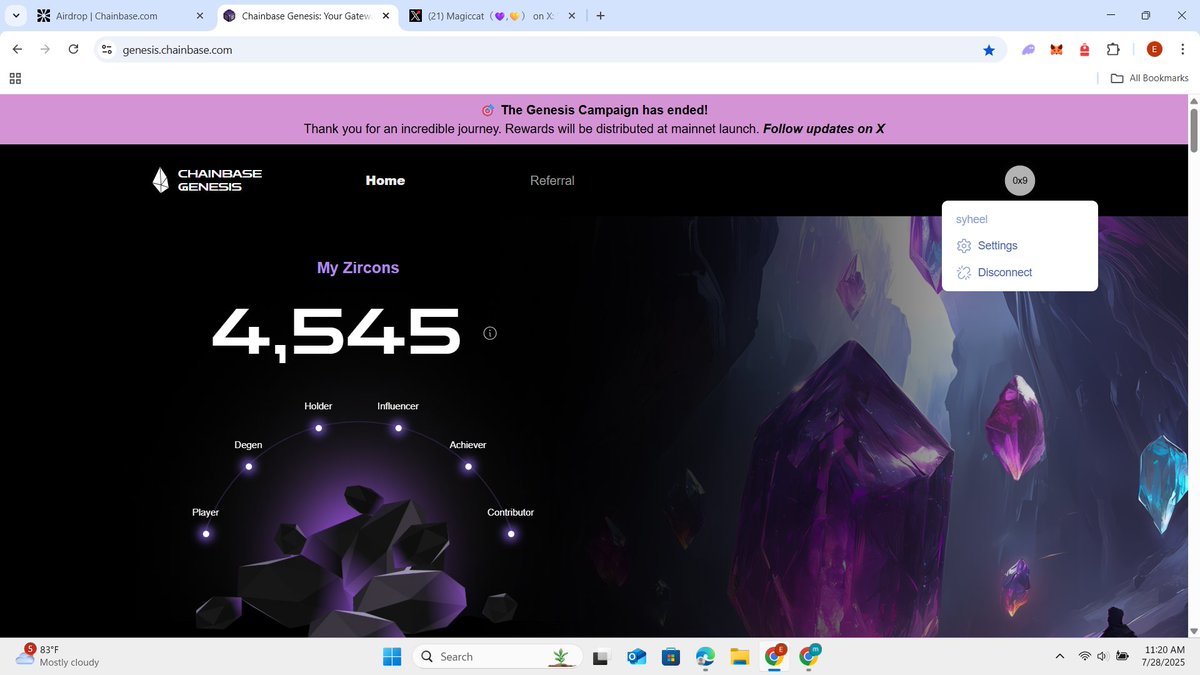This screenshot has height=675, width=1200.
Task: Click the scrollbar down arrow
Action: (1192, 631)
